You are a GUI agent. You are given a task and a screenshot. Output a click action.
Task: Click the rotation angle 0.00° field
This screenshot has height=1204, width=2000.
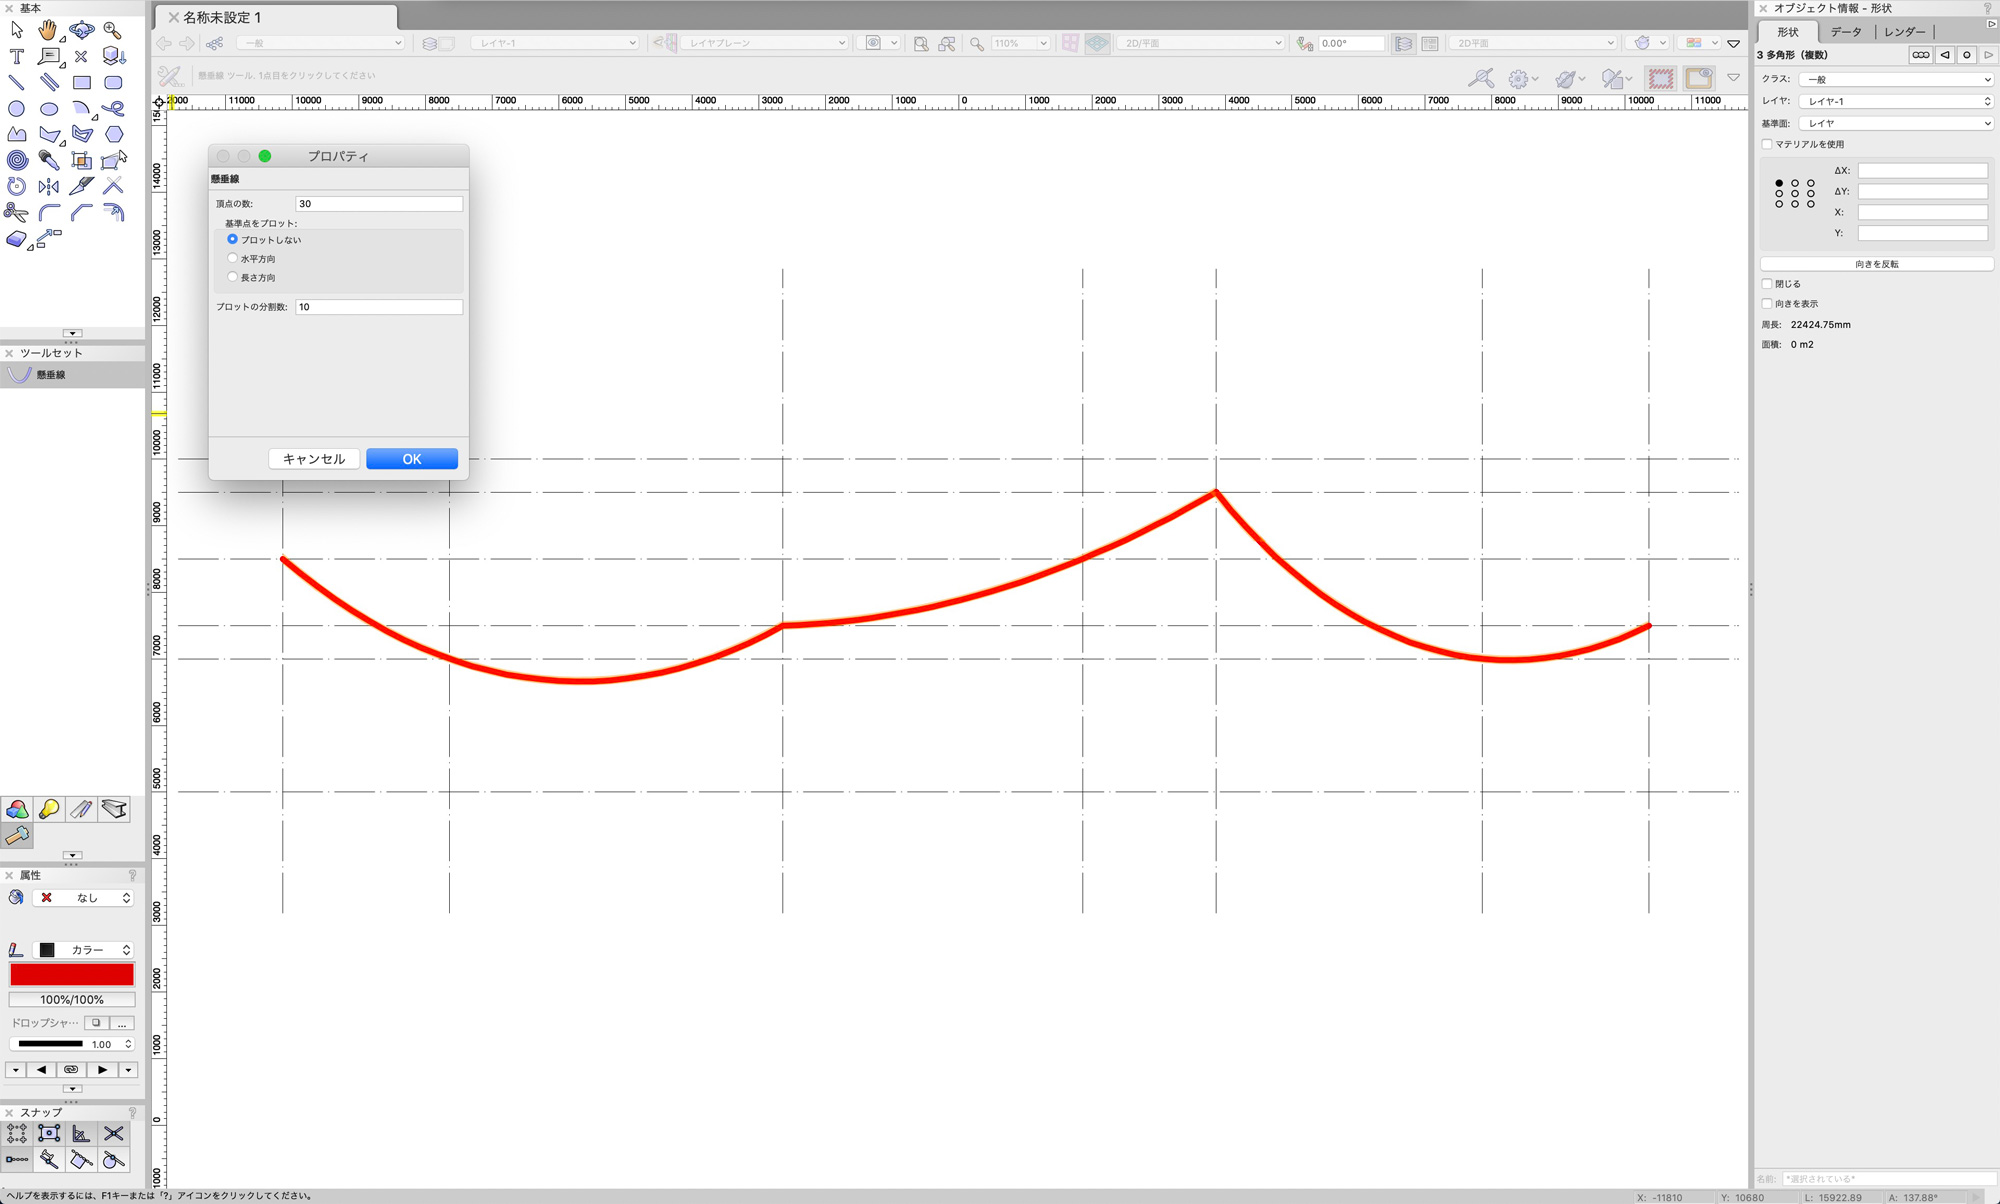click(1351, 43)
